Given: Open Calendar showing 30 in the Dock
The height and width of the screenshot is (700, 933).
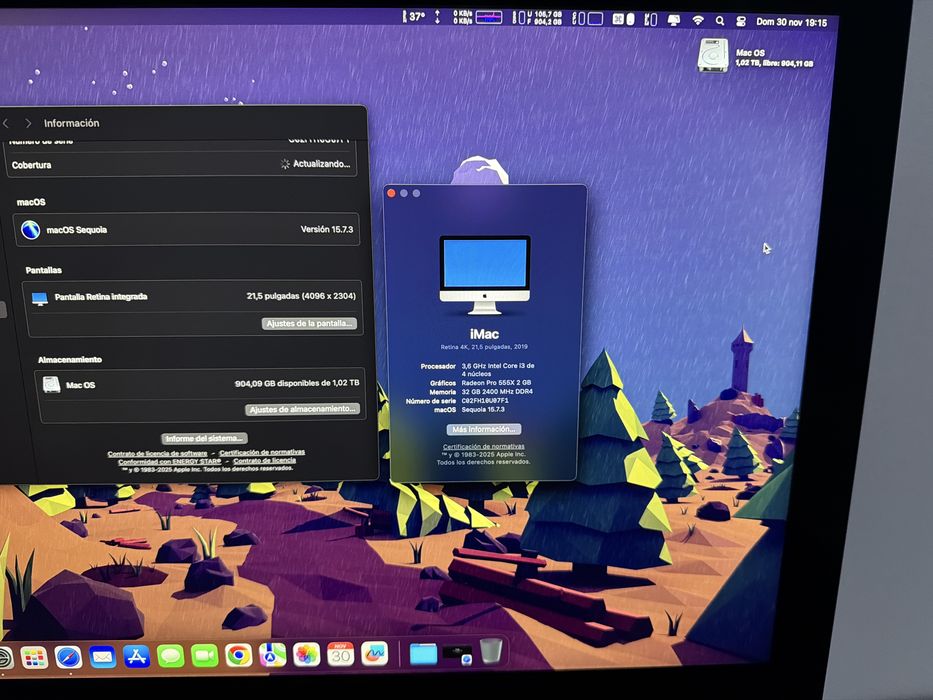Looking at the screenshot, I should (x=340, y=654).
